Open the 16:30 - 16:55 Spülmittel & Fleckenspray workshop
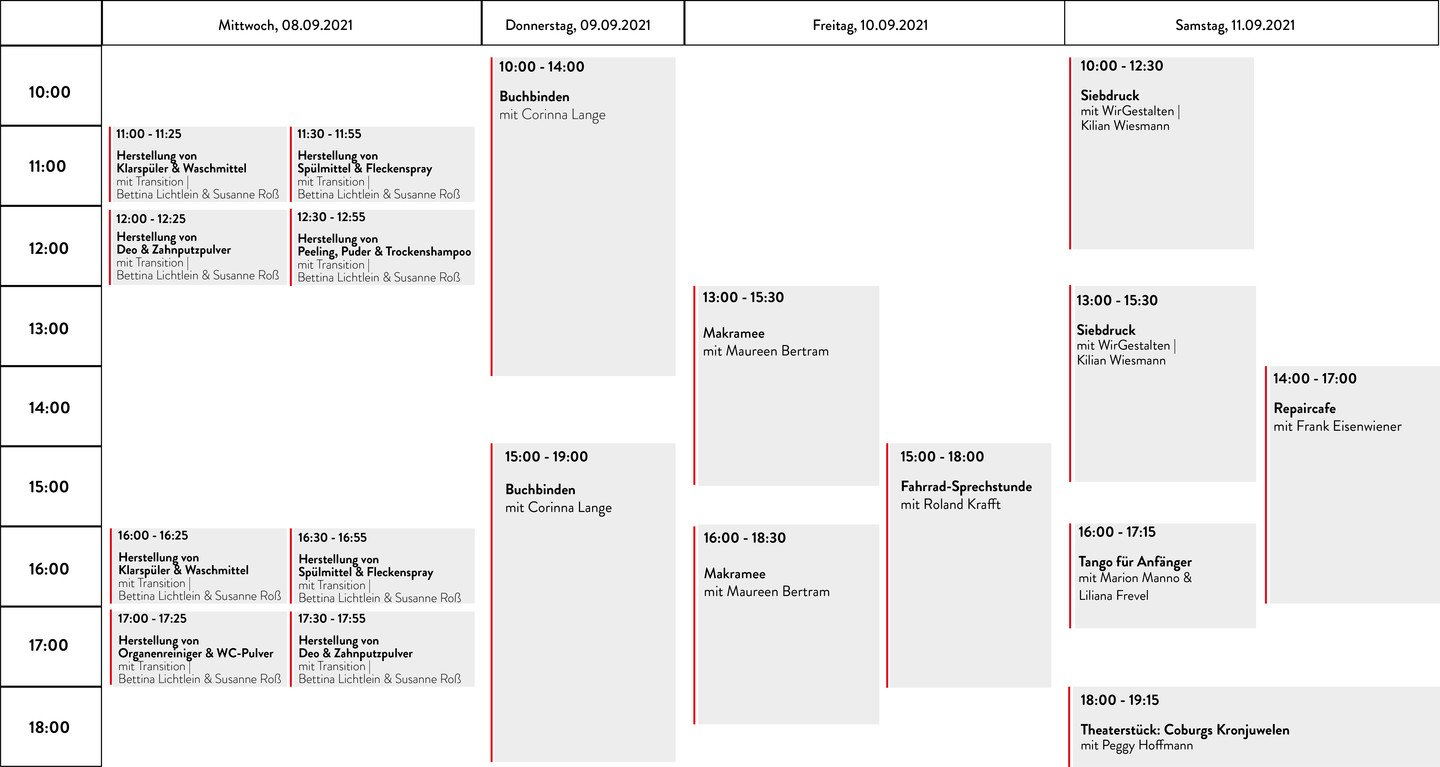Screen dimensions: 1440x767 (x=382, y=567)
